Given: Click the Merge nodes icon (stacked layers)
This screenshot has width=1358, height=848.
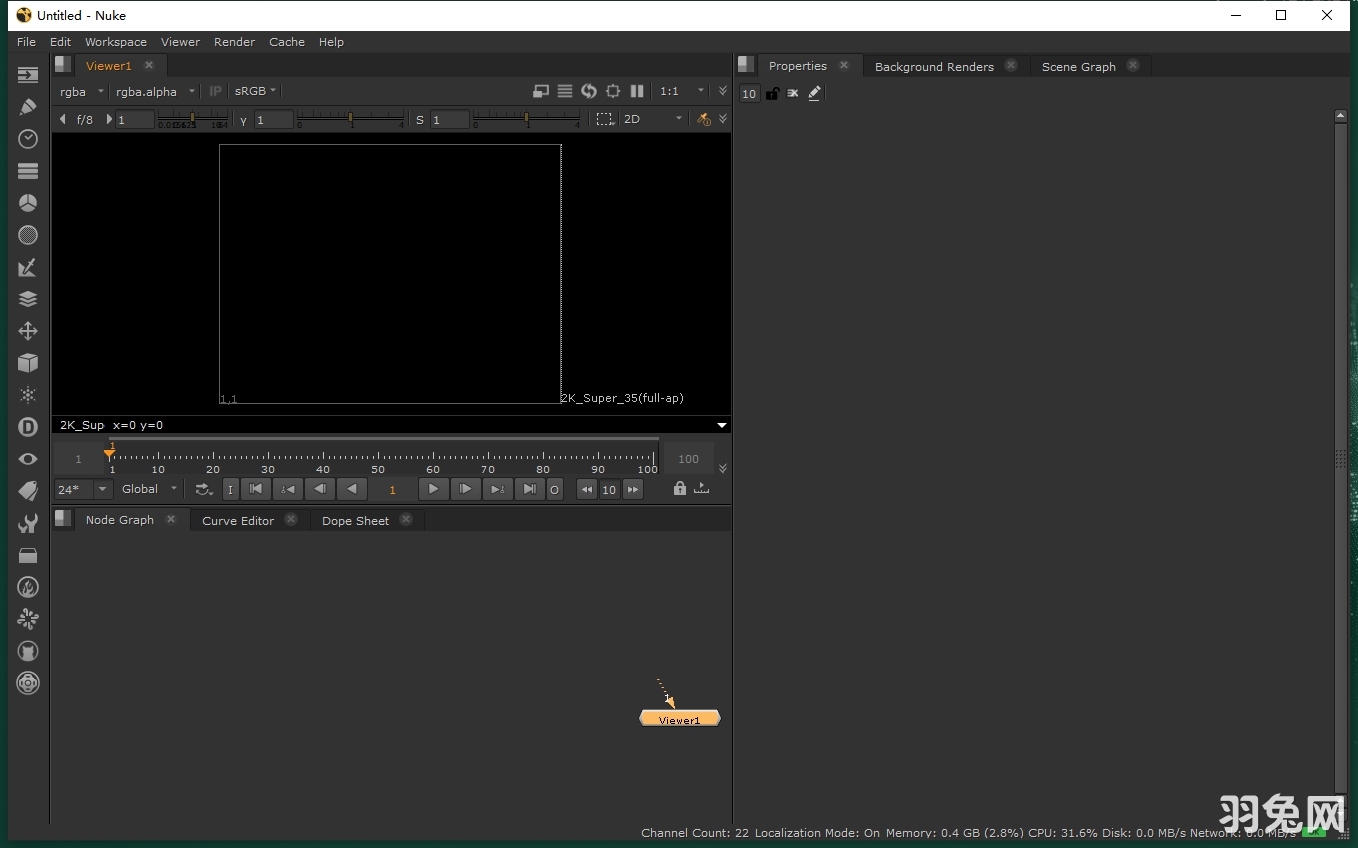Looking at the screenshot, I should tap(27, 299).
